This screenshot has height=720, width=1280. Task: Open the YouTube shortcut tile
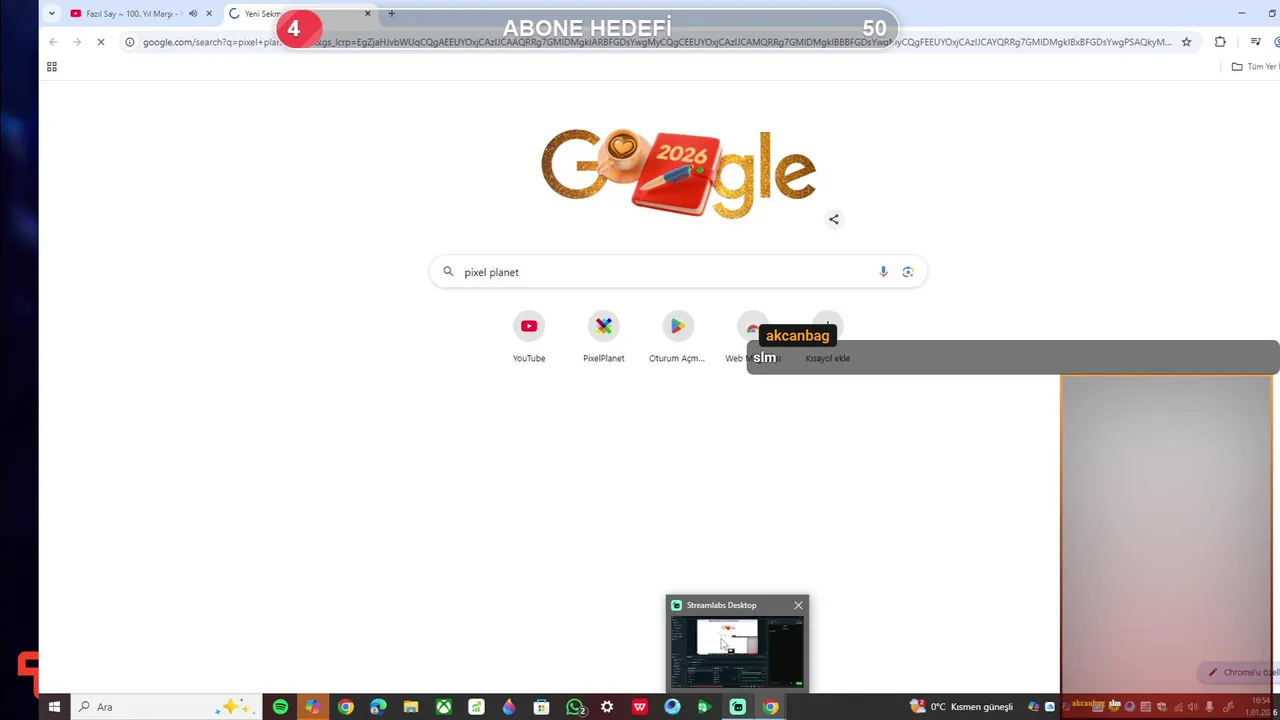tap(529, 337)
